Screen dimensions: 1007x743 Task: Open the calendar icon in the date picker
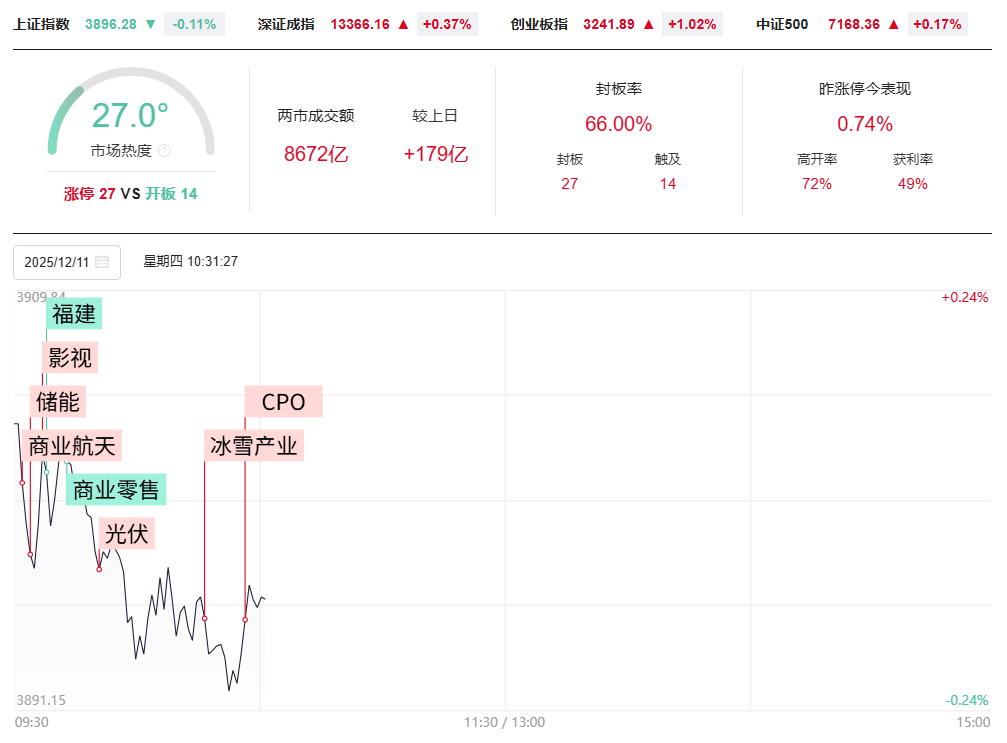point(102,262)
